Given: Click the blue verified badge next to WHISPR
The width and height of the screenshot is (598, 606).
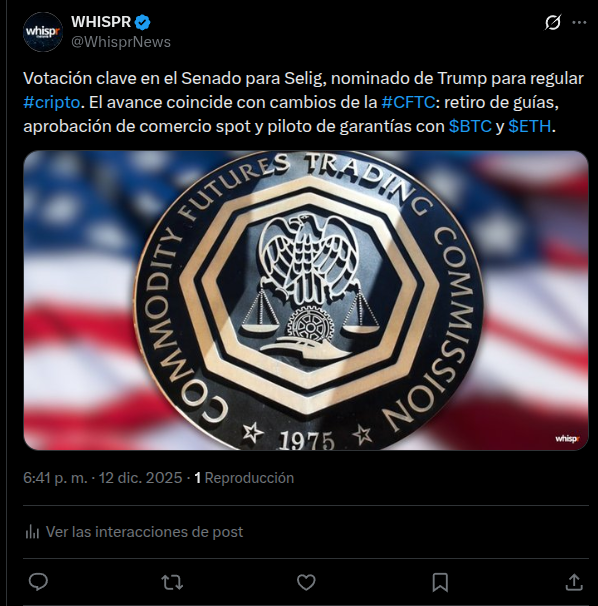Looking at the screenshot, I should tap(143, 22).
